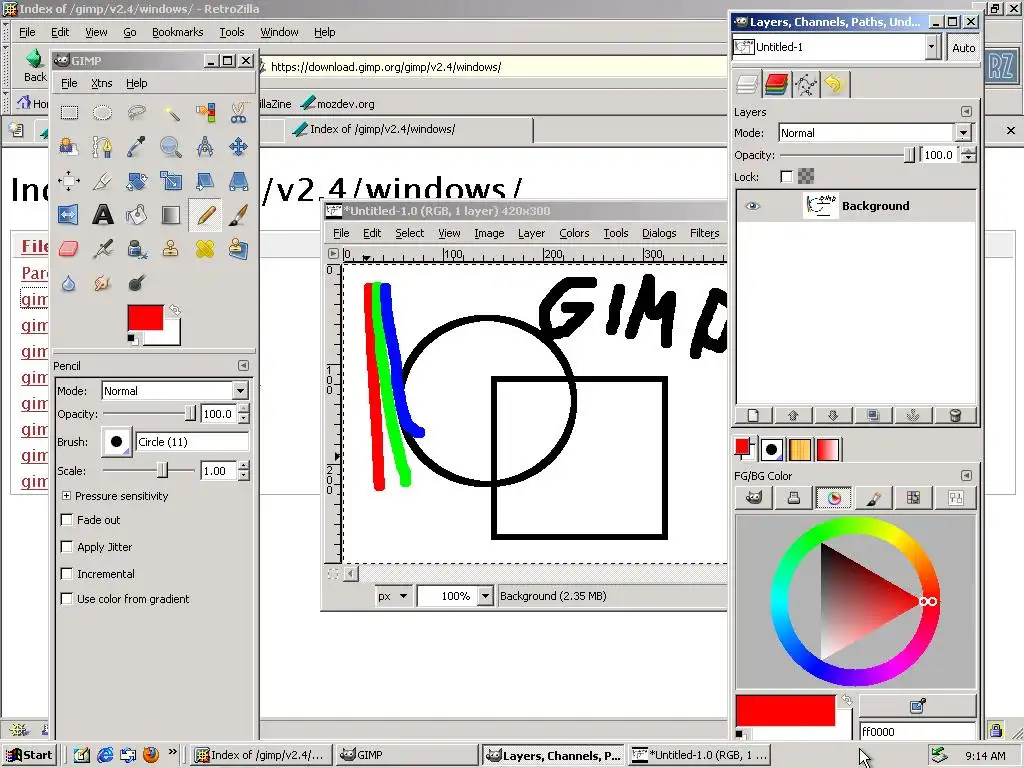This screenshot has width=1024, height=768.
Task: Select the Heal tool
Action: (205, 248)
